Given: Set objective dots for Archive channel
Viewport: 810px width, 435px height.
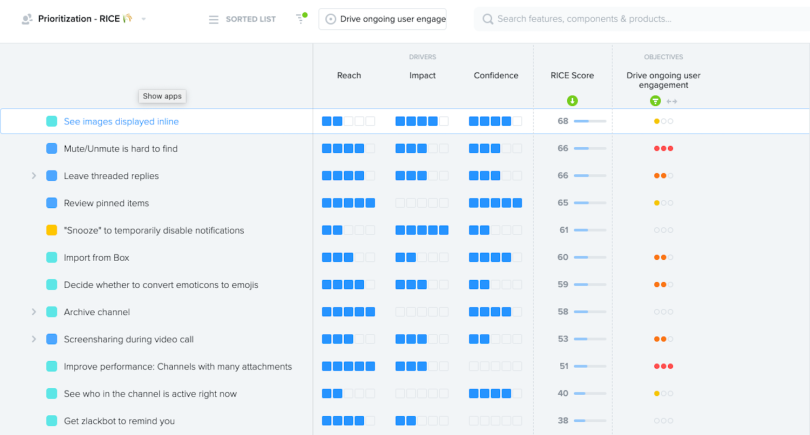Looking at the screenshot, I should [663, 312].
